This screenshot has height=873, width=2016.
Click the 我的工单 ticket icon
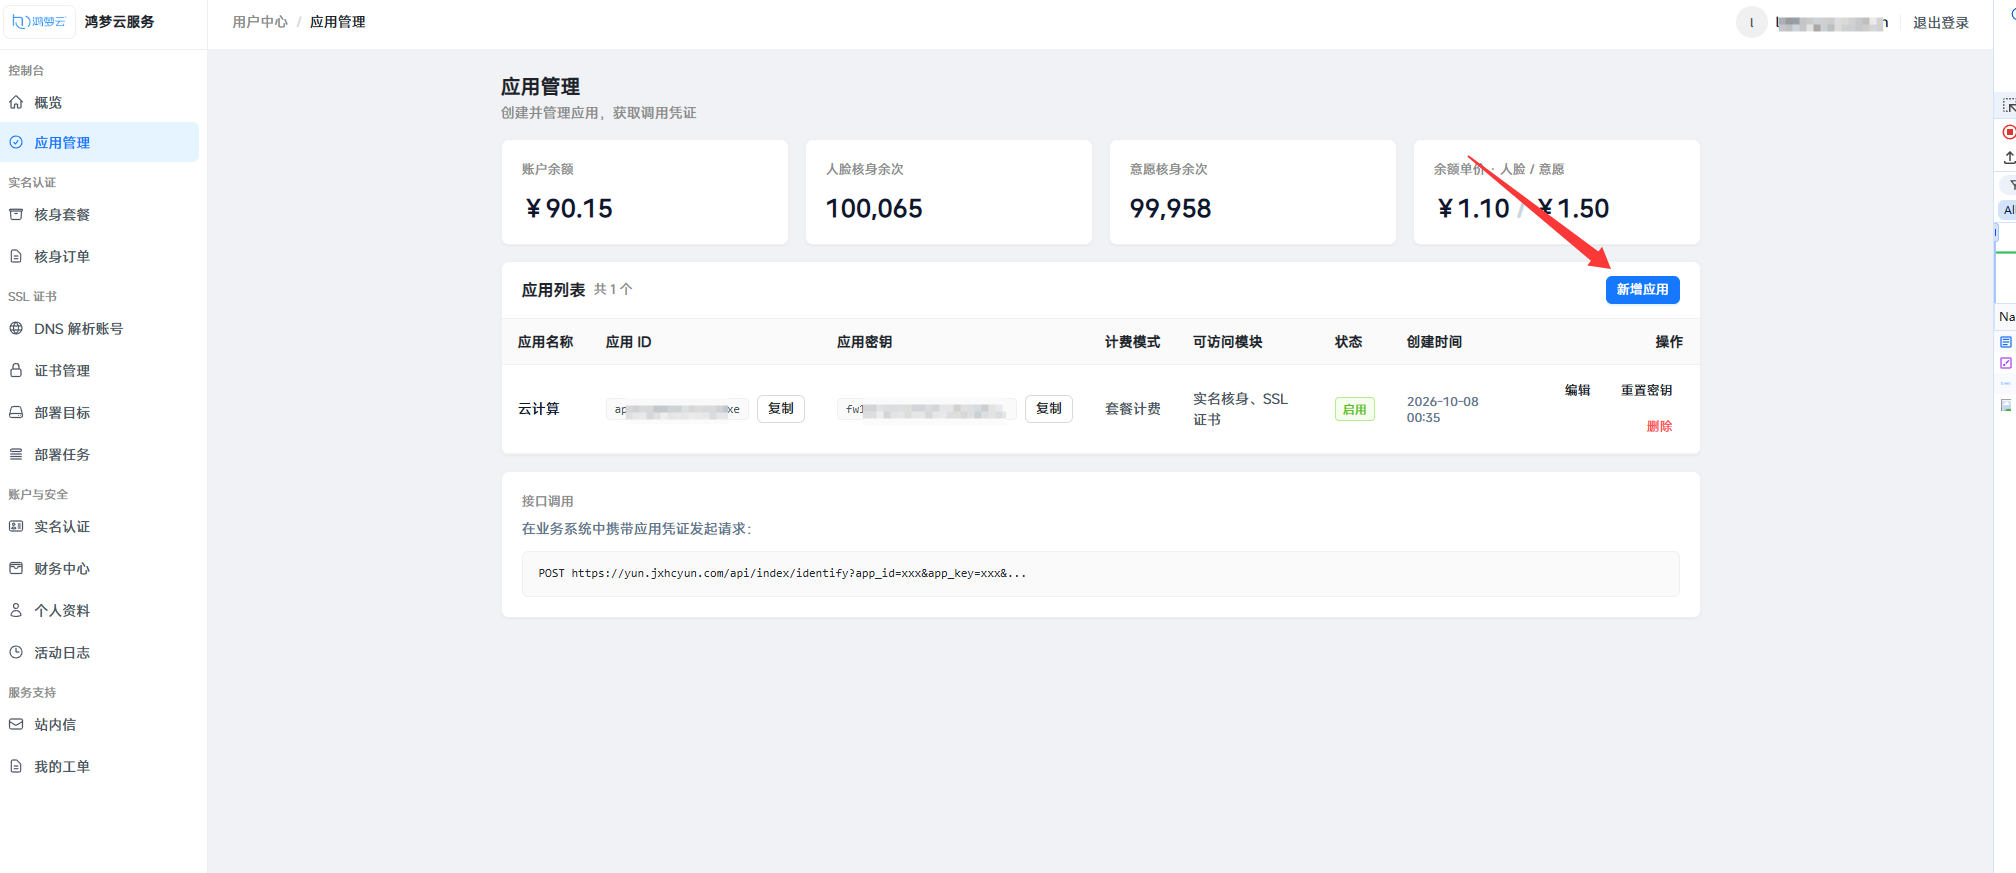[x=16, y=766]
